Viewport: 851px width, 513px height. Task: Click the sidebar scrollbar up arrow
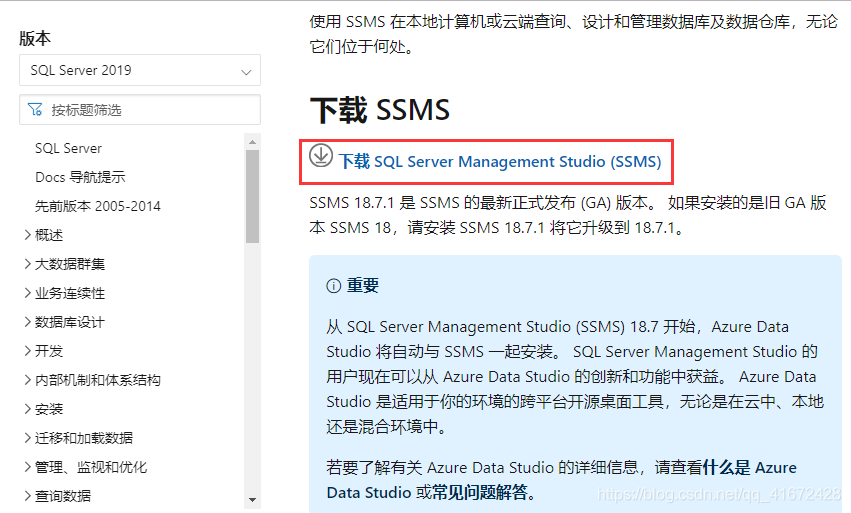(x=252, y=142)
